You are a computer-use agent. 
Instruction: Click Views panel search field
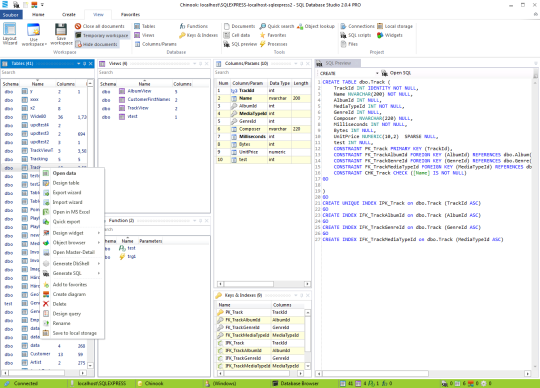pyautogui.click(x=154, y=72)
